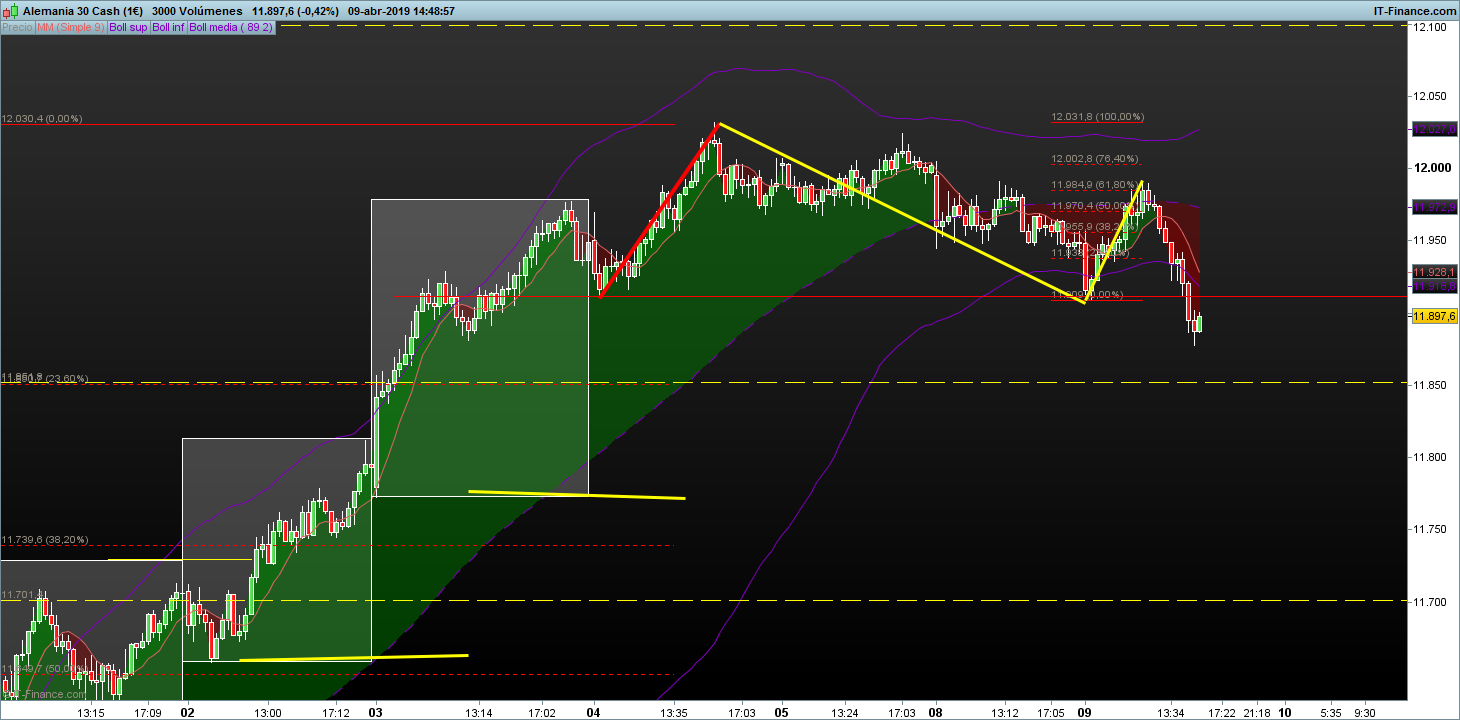This screenshot has width=1460, height=720.
Task: Click the 13:24 time axis label
Action: 845,713
